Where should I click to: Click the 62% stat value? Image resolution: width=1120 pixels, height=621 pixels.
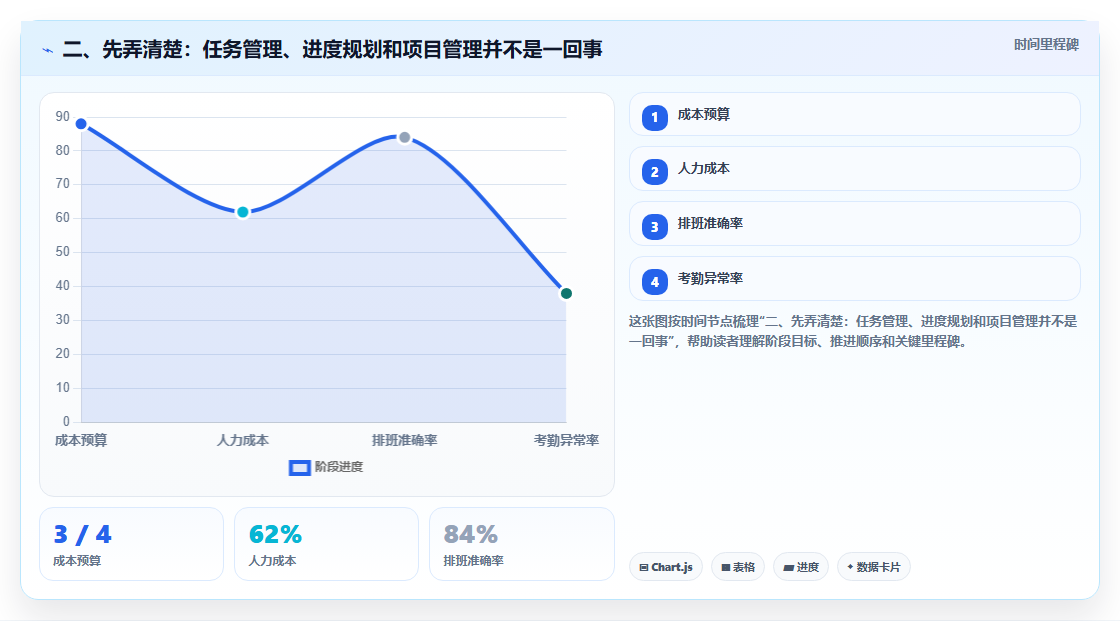click(275, 534)
